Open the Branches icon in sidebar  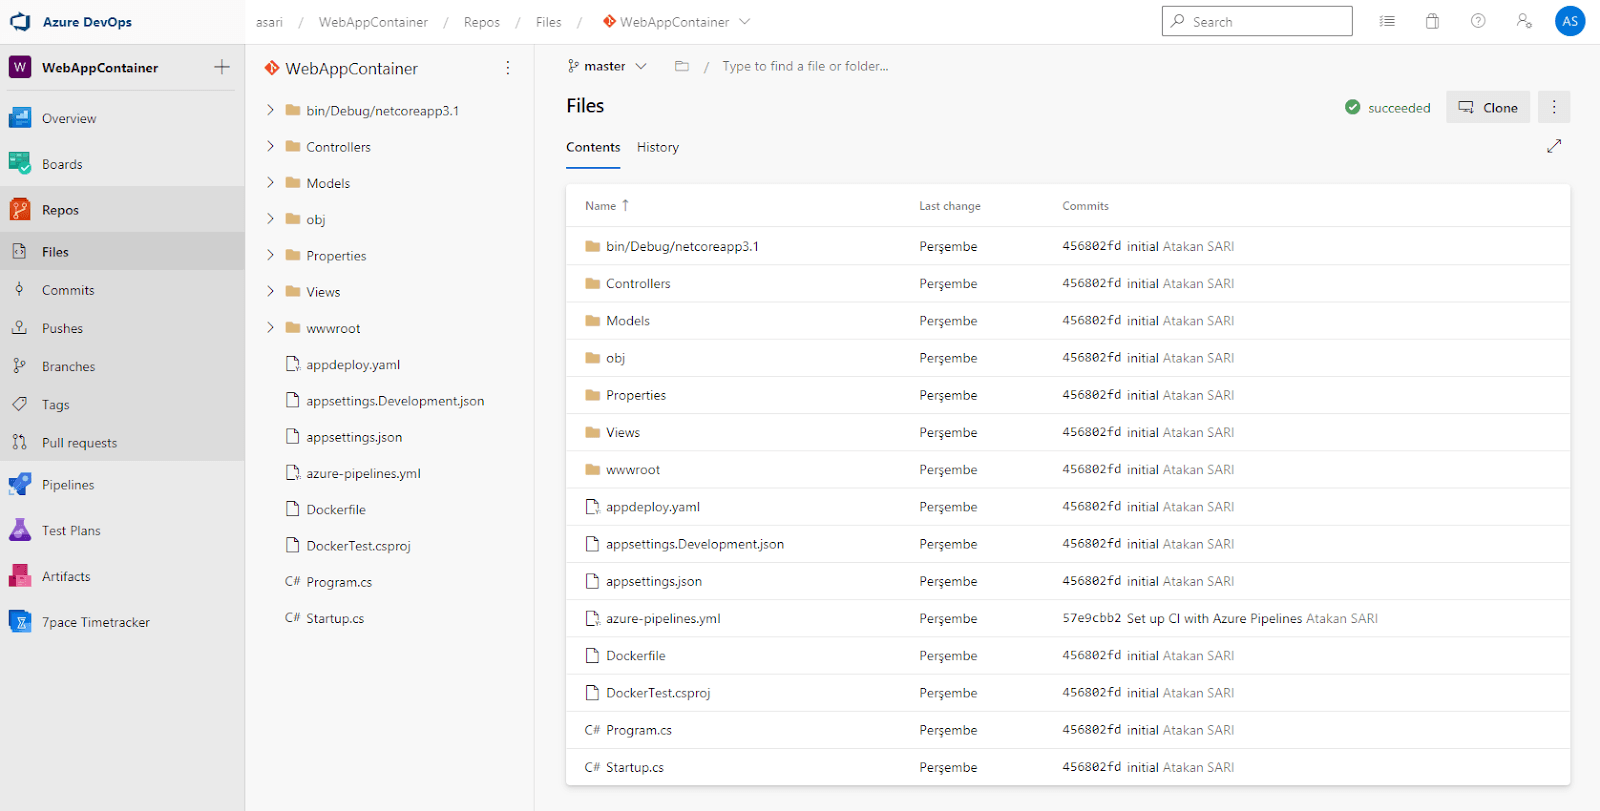point(19,366)
